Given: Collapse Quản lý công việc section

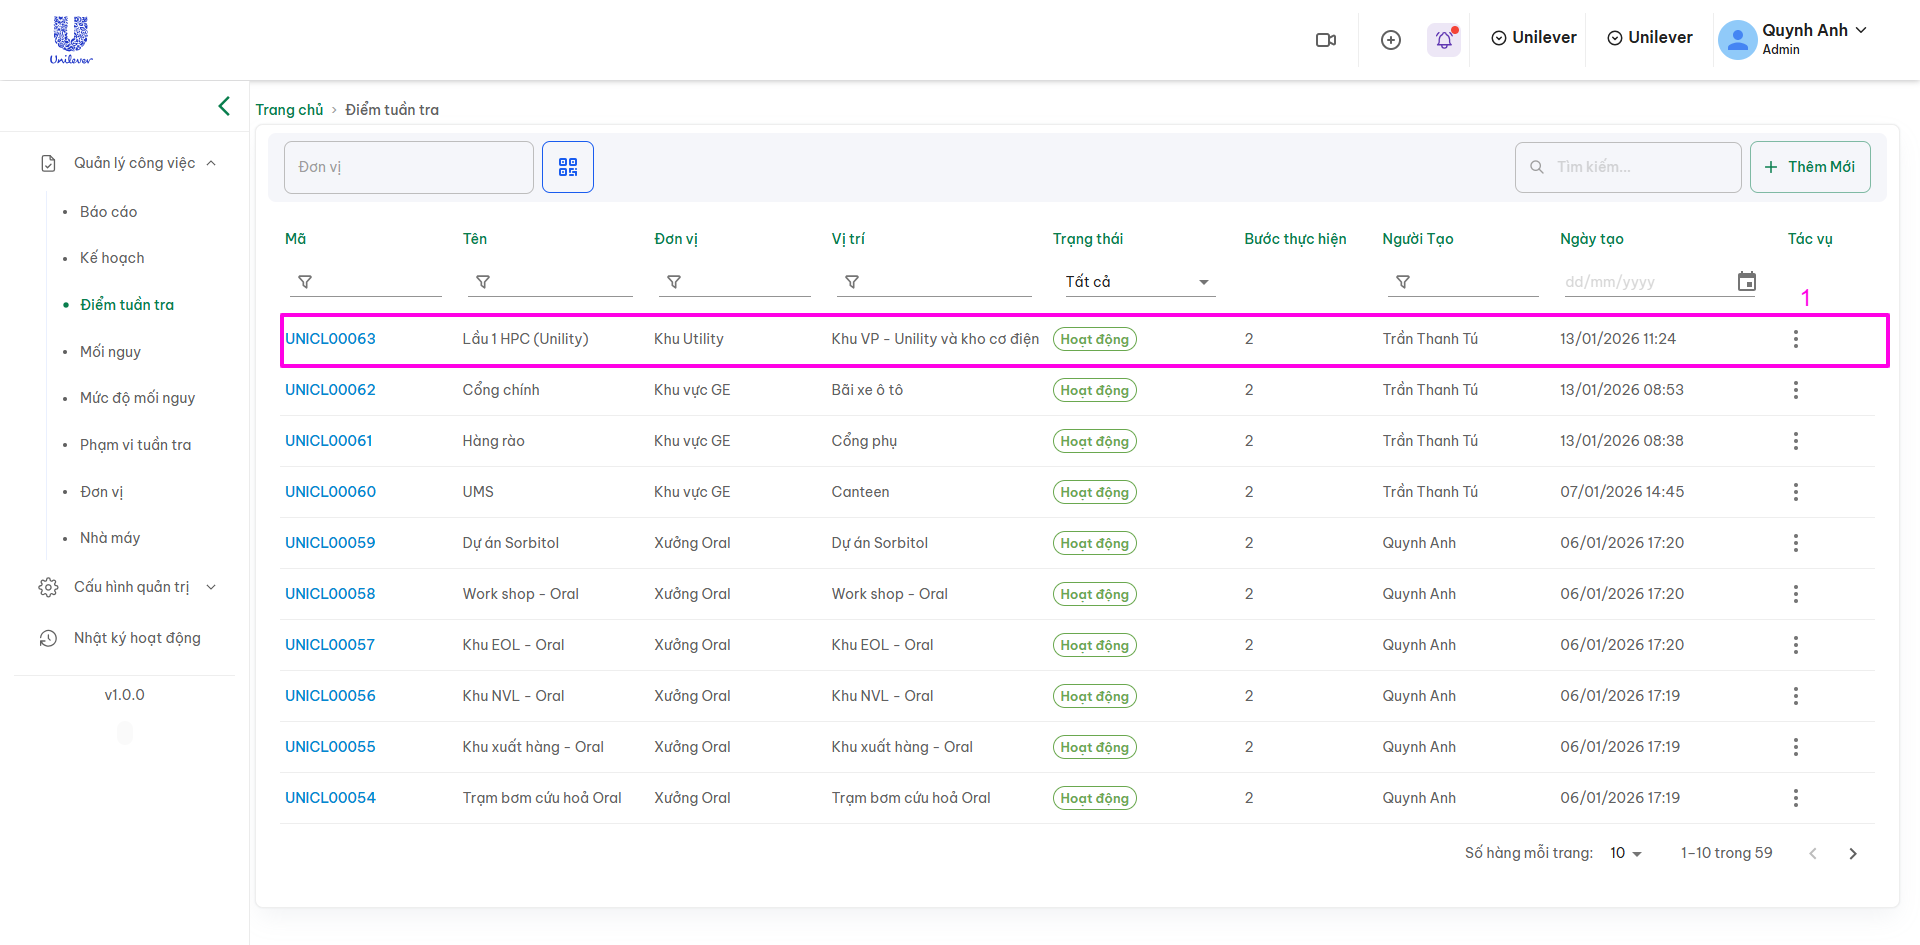Looking at the screenshot, I should pos(134,163).
